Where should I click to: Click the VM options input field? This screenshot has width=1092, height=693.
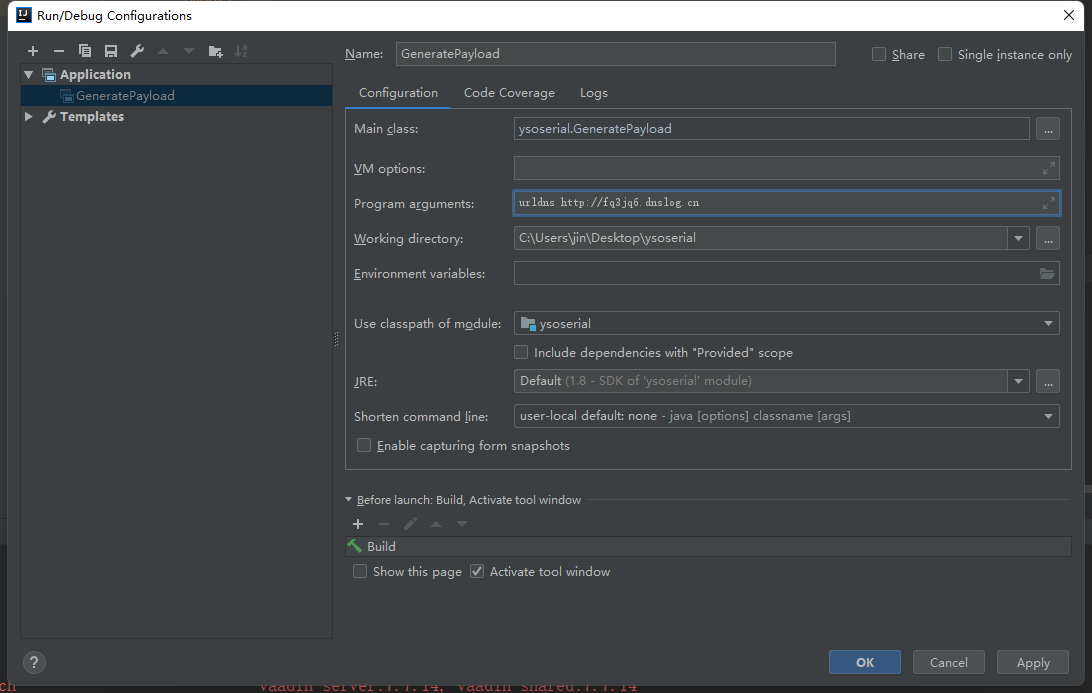pos(786,168)
